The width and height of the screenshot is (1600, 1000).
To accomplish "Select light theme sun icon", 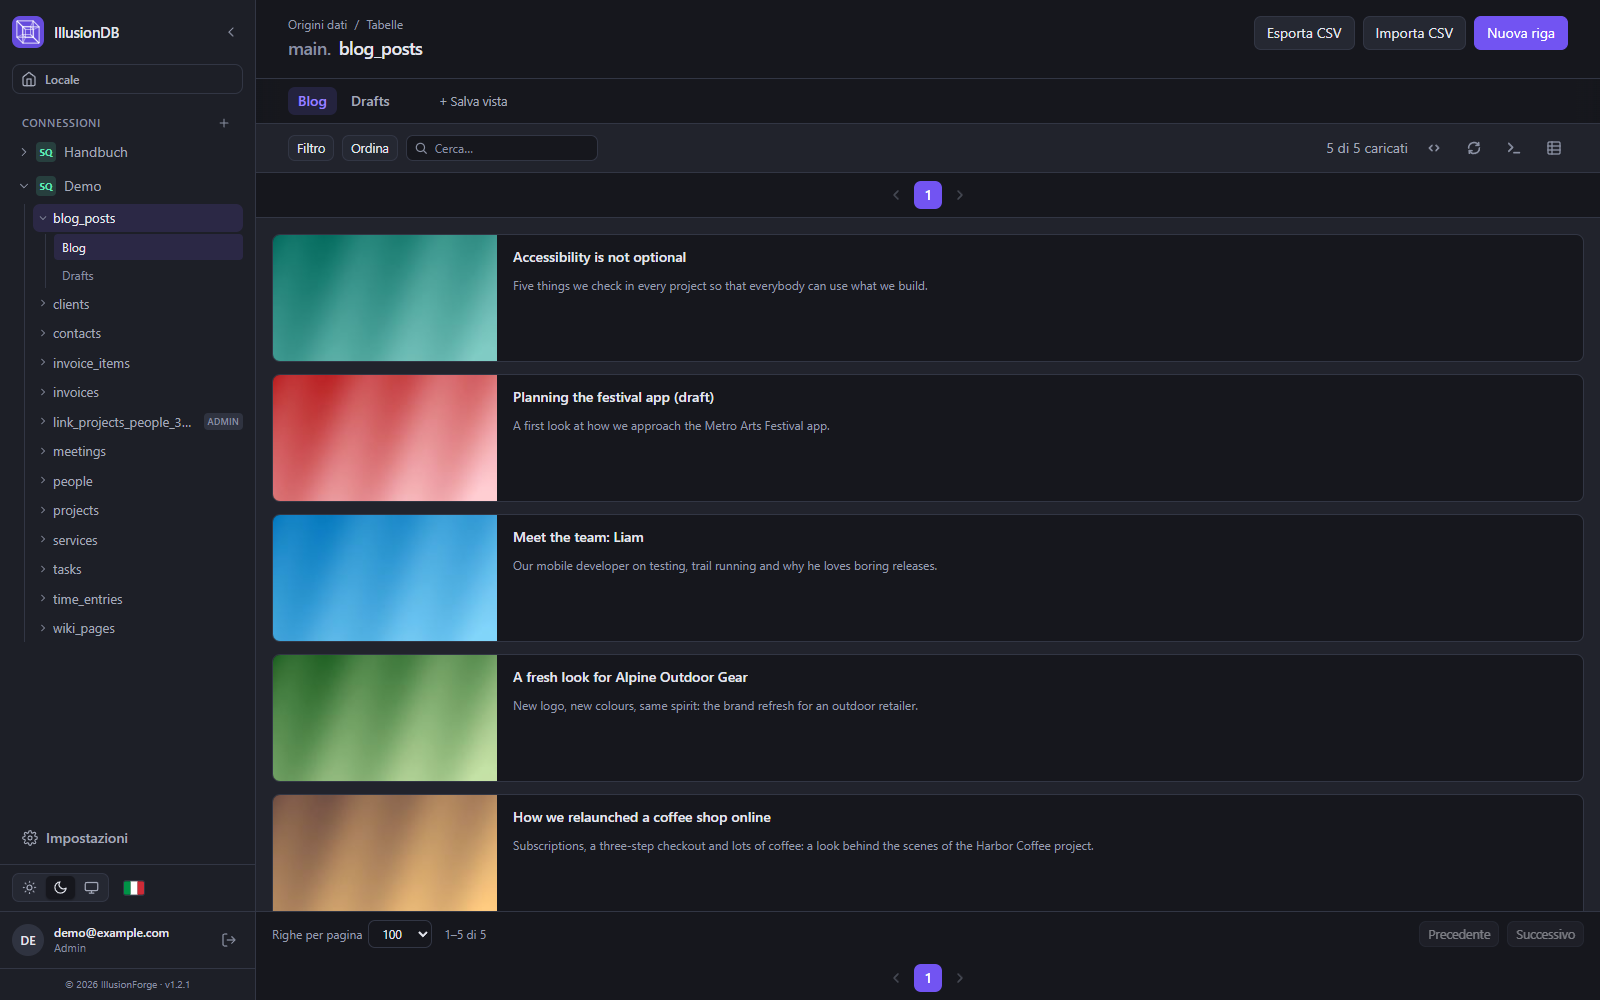I will pos(30,888).
